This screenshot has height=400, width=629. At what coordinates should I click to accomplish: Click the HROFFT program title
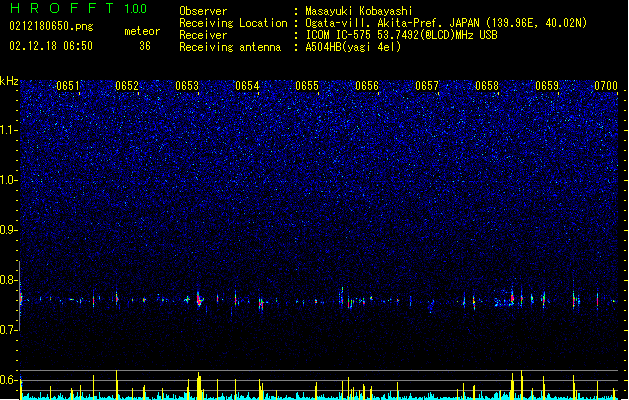pyautogui.click(x=62, y=8)
